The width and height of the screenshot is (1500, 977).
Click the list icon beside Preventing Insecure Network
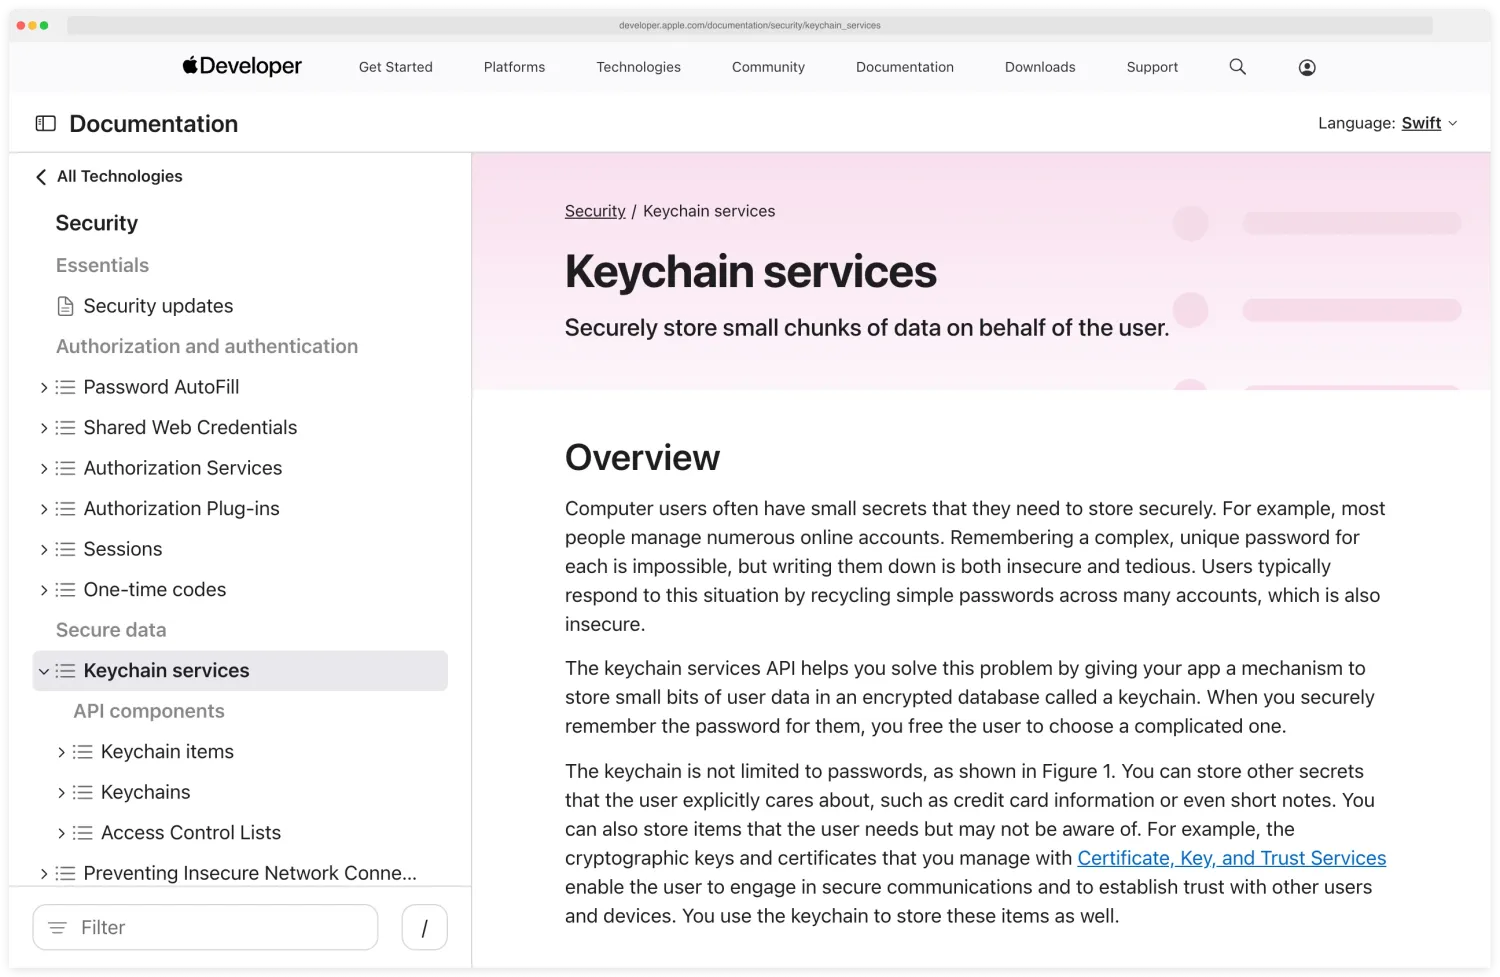(65, 874)
